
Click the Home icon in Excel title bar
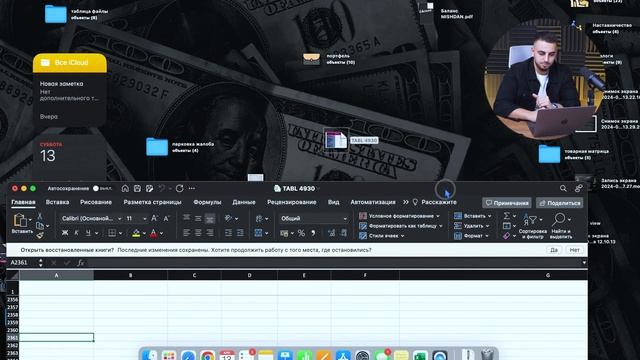125,188
